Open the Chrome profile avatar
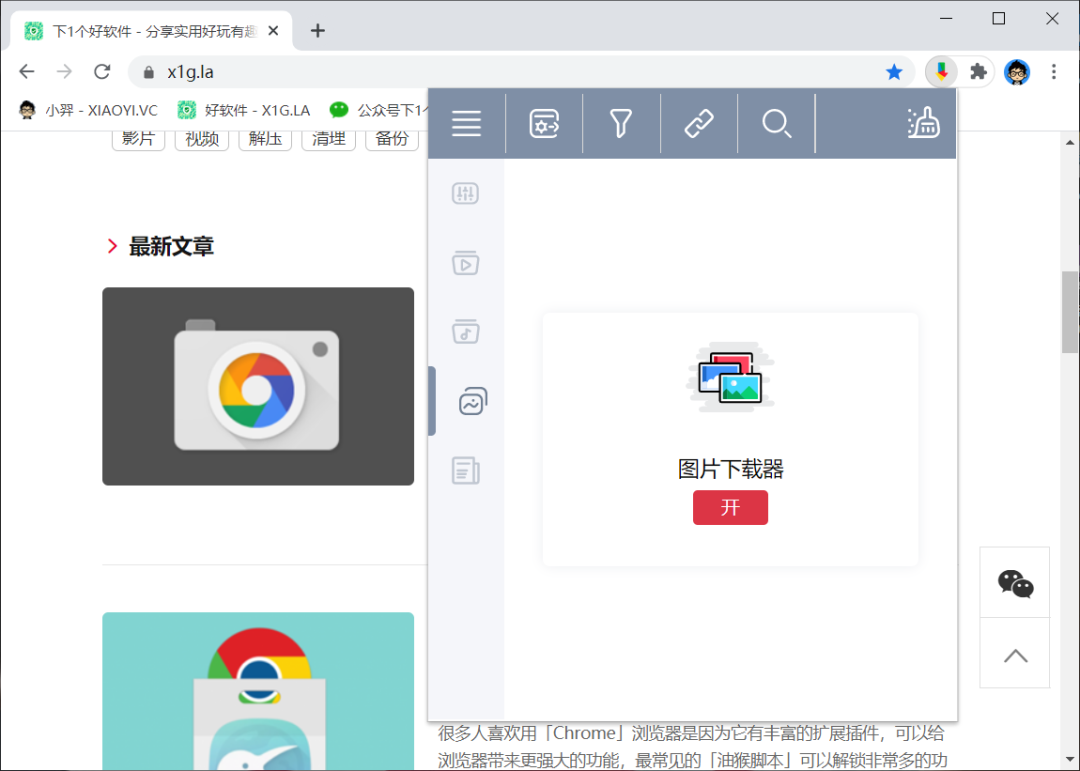 (1017, 72)
